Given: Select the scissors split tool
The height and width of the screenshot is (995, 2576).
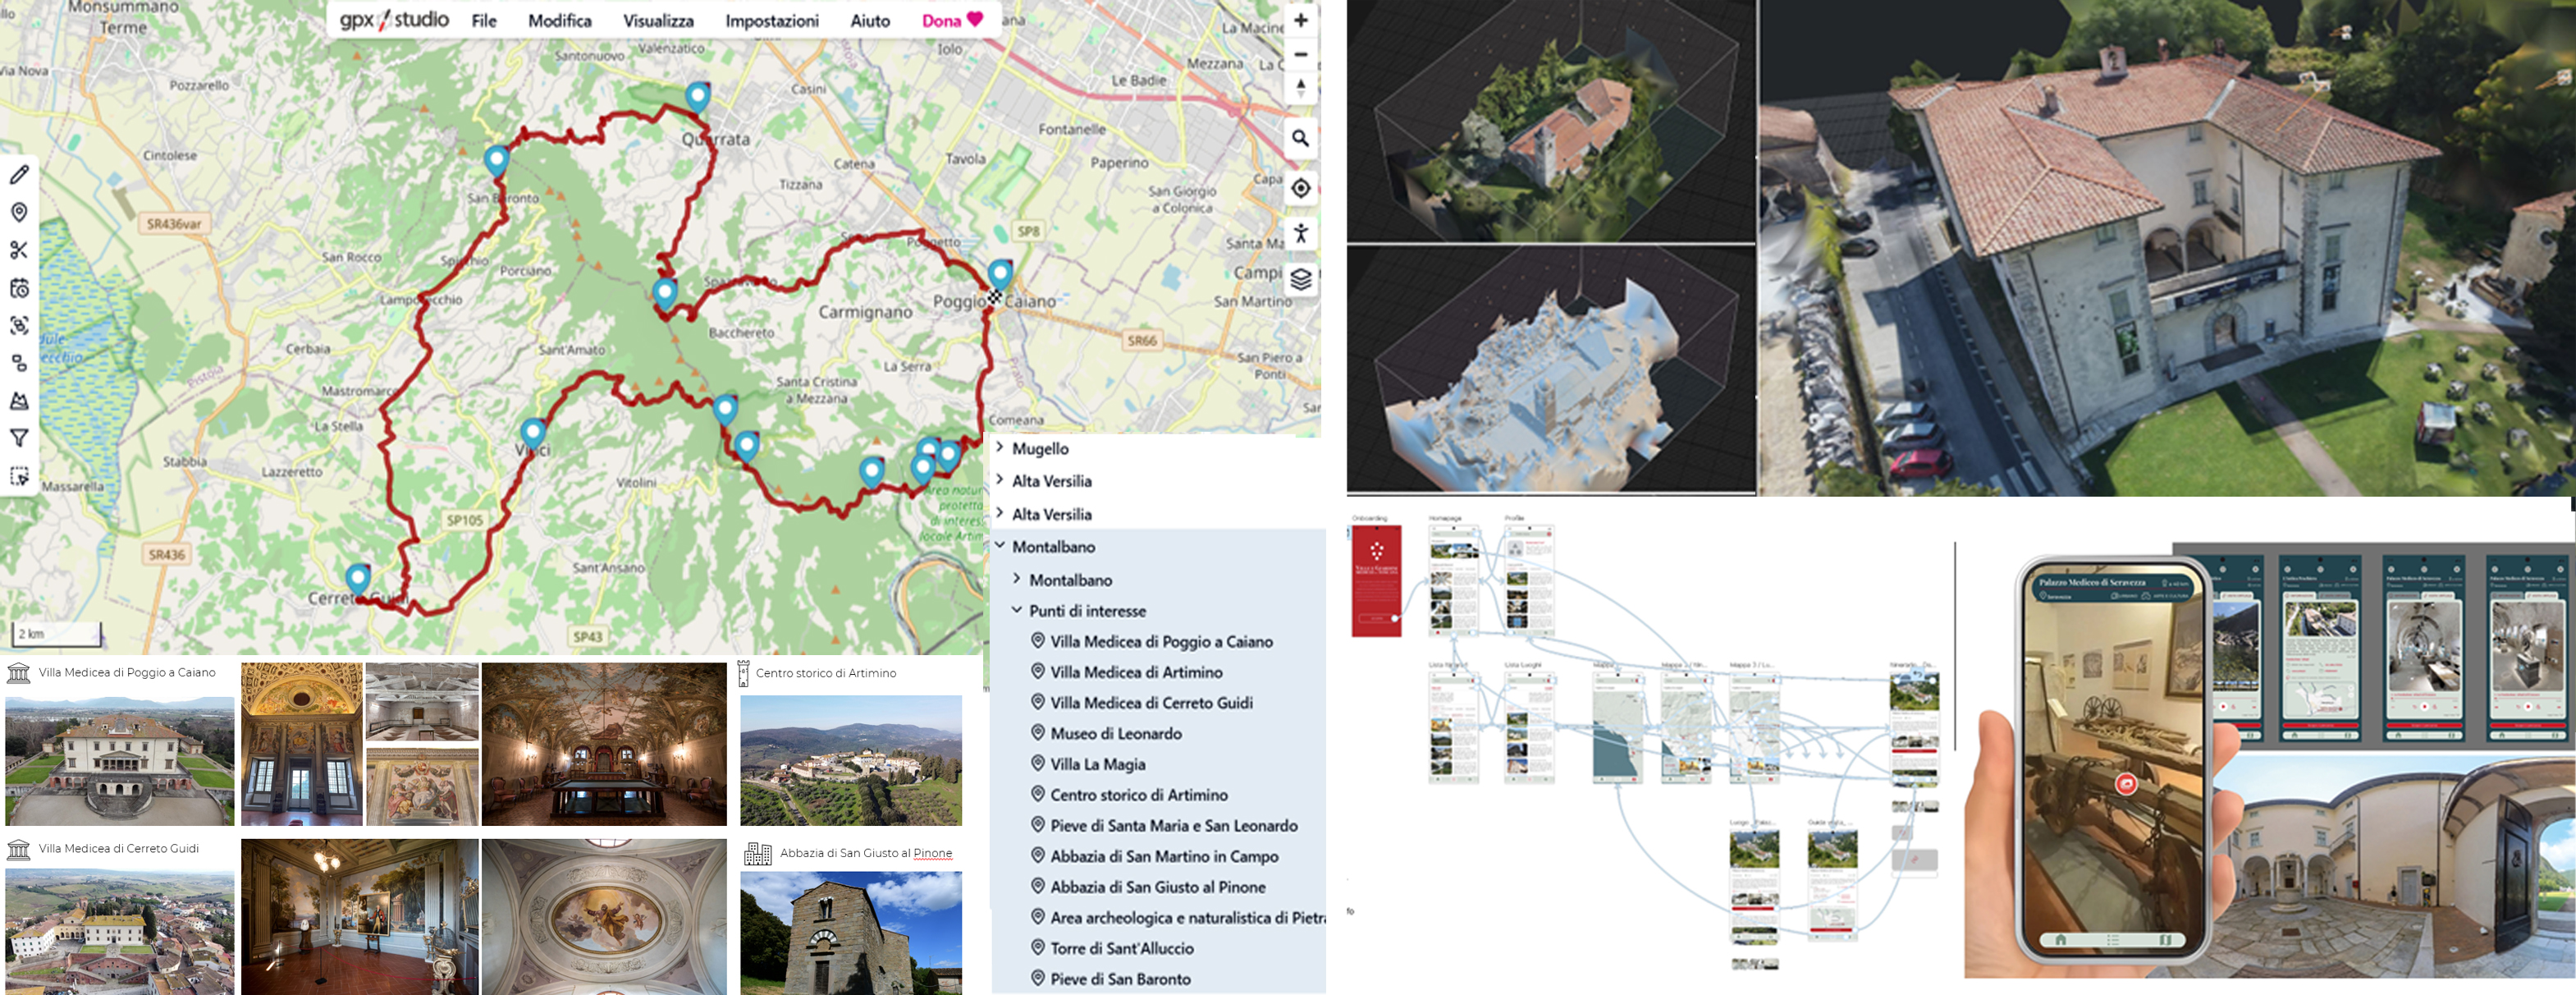Looking at the screenshot, I should coord(19,250).
